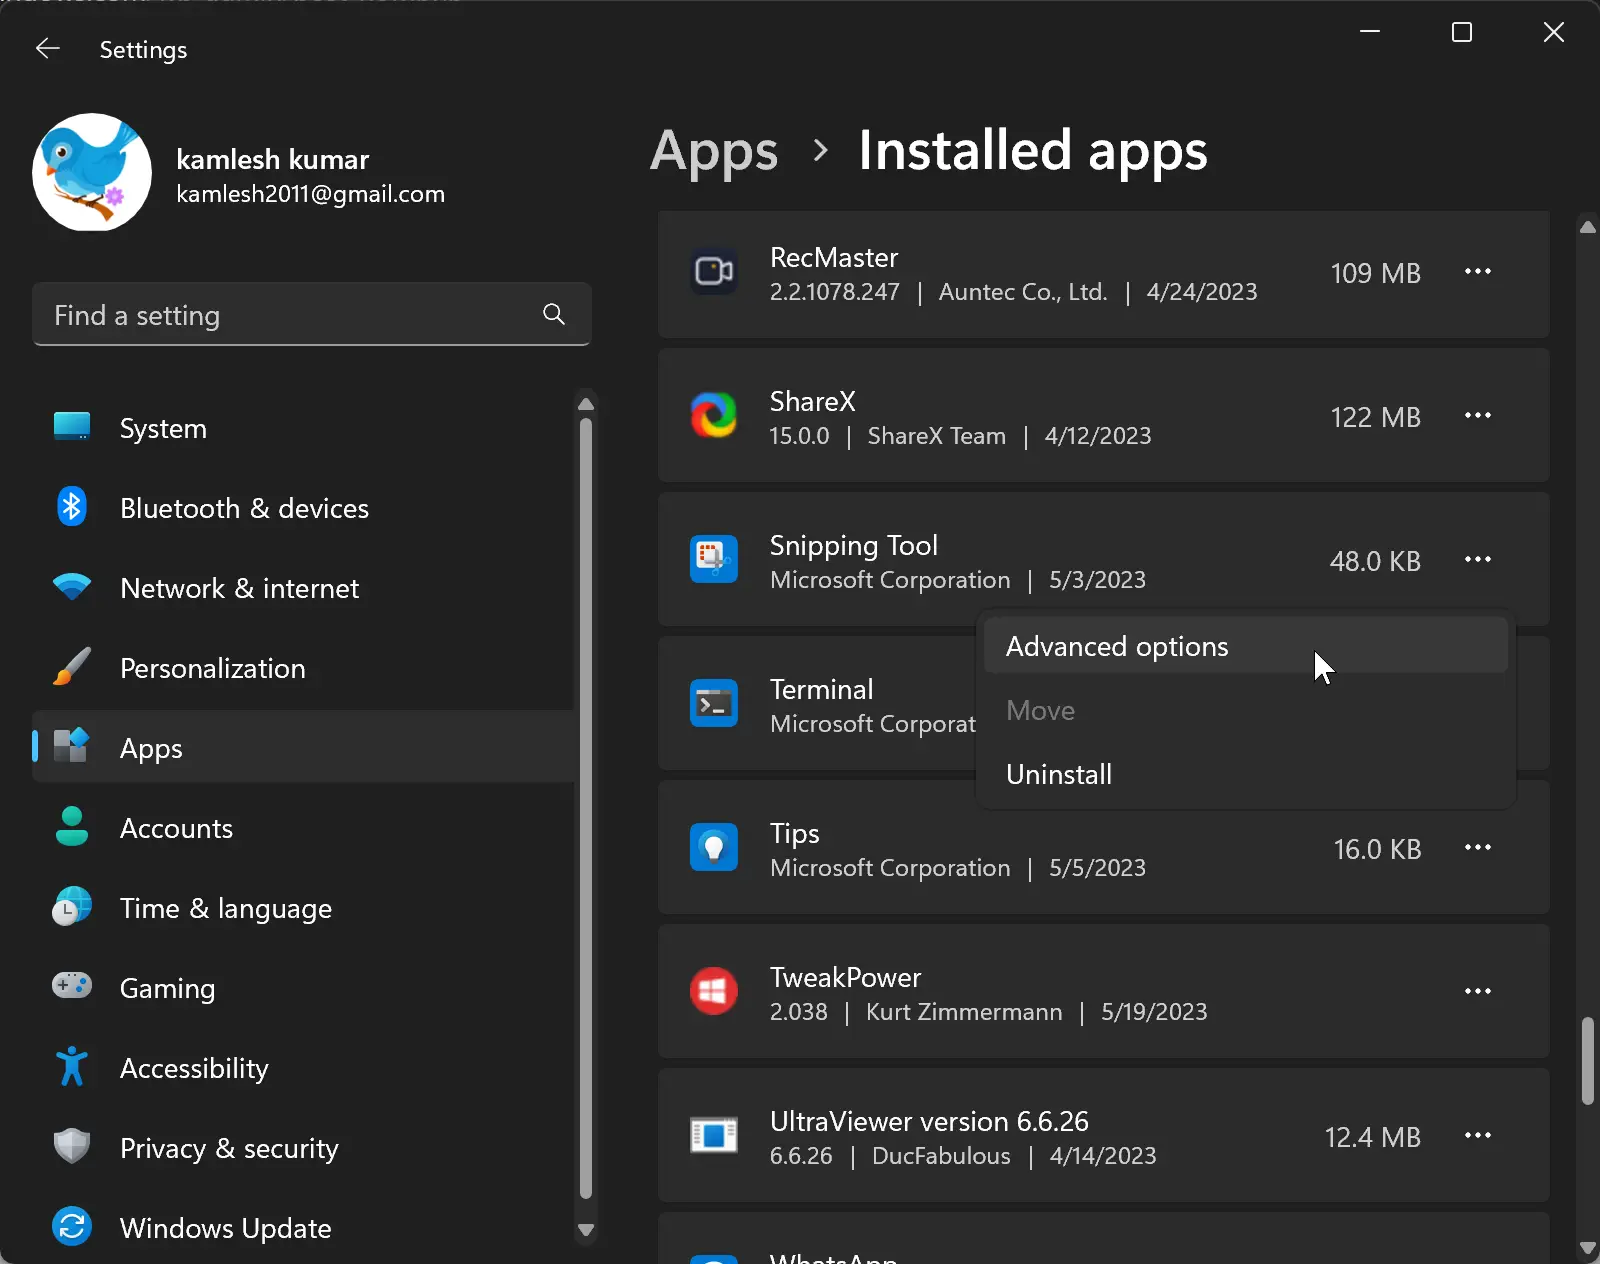Click the Tips 16.0 KB size
This screenshot has width=1600, height=1264.
click(1377, 849)
